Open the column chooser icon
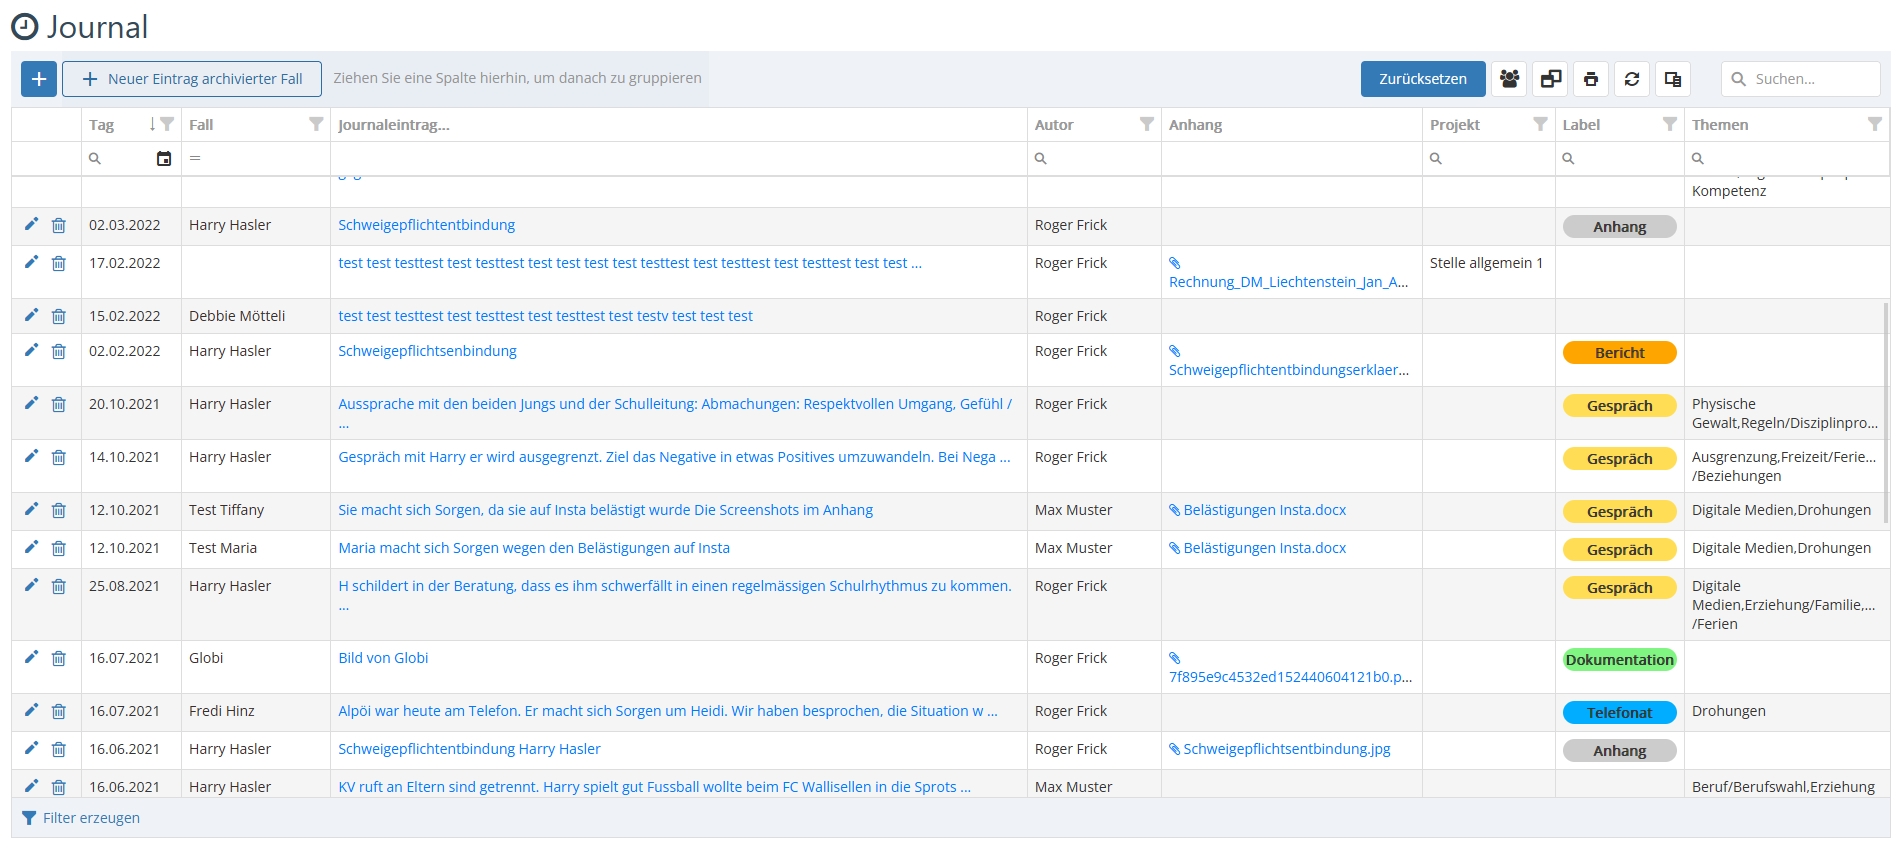The image size is (1900, 848). click(1673, 79)
